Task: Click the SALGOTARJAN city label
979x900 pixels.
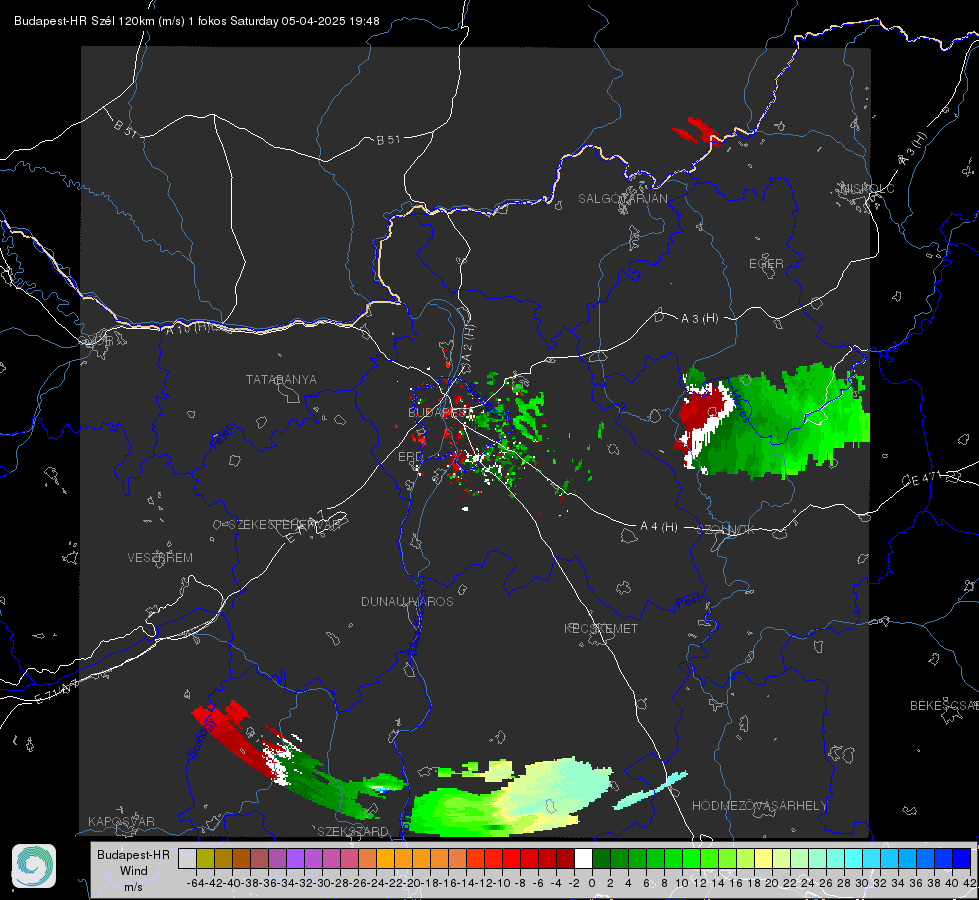Action: pyautogui.click(x=622, y=199)
